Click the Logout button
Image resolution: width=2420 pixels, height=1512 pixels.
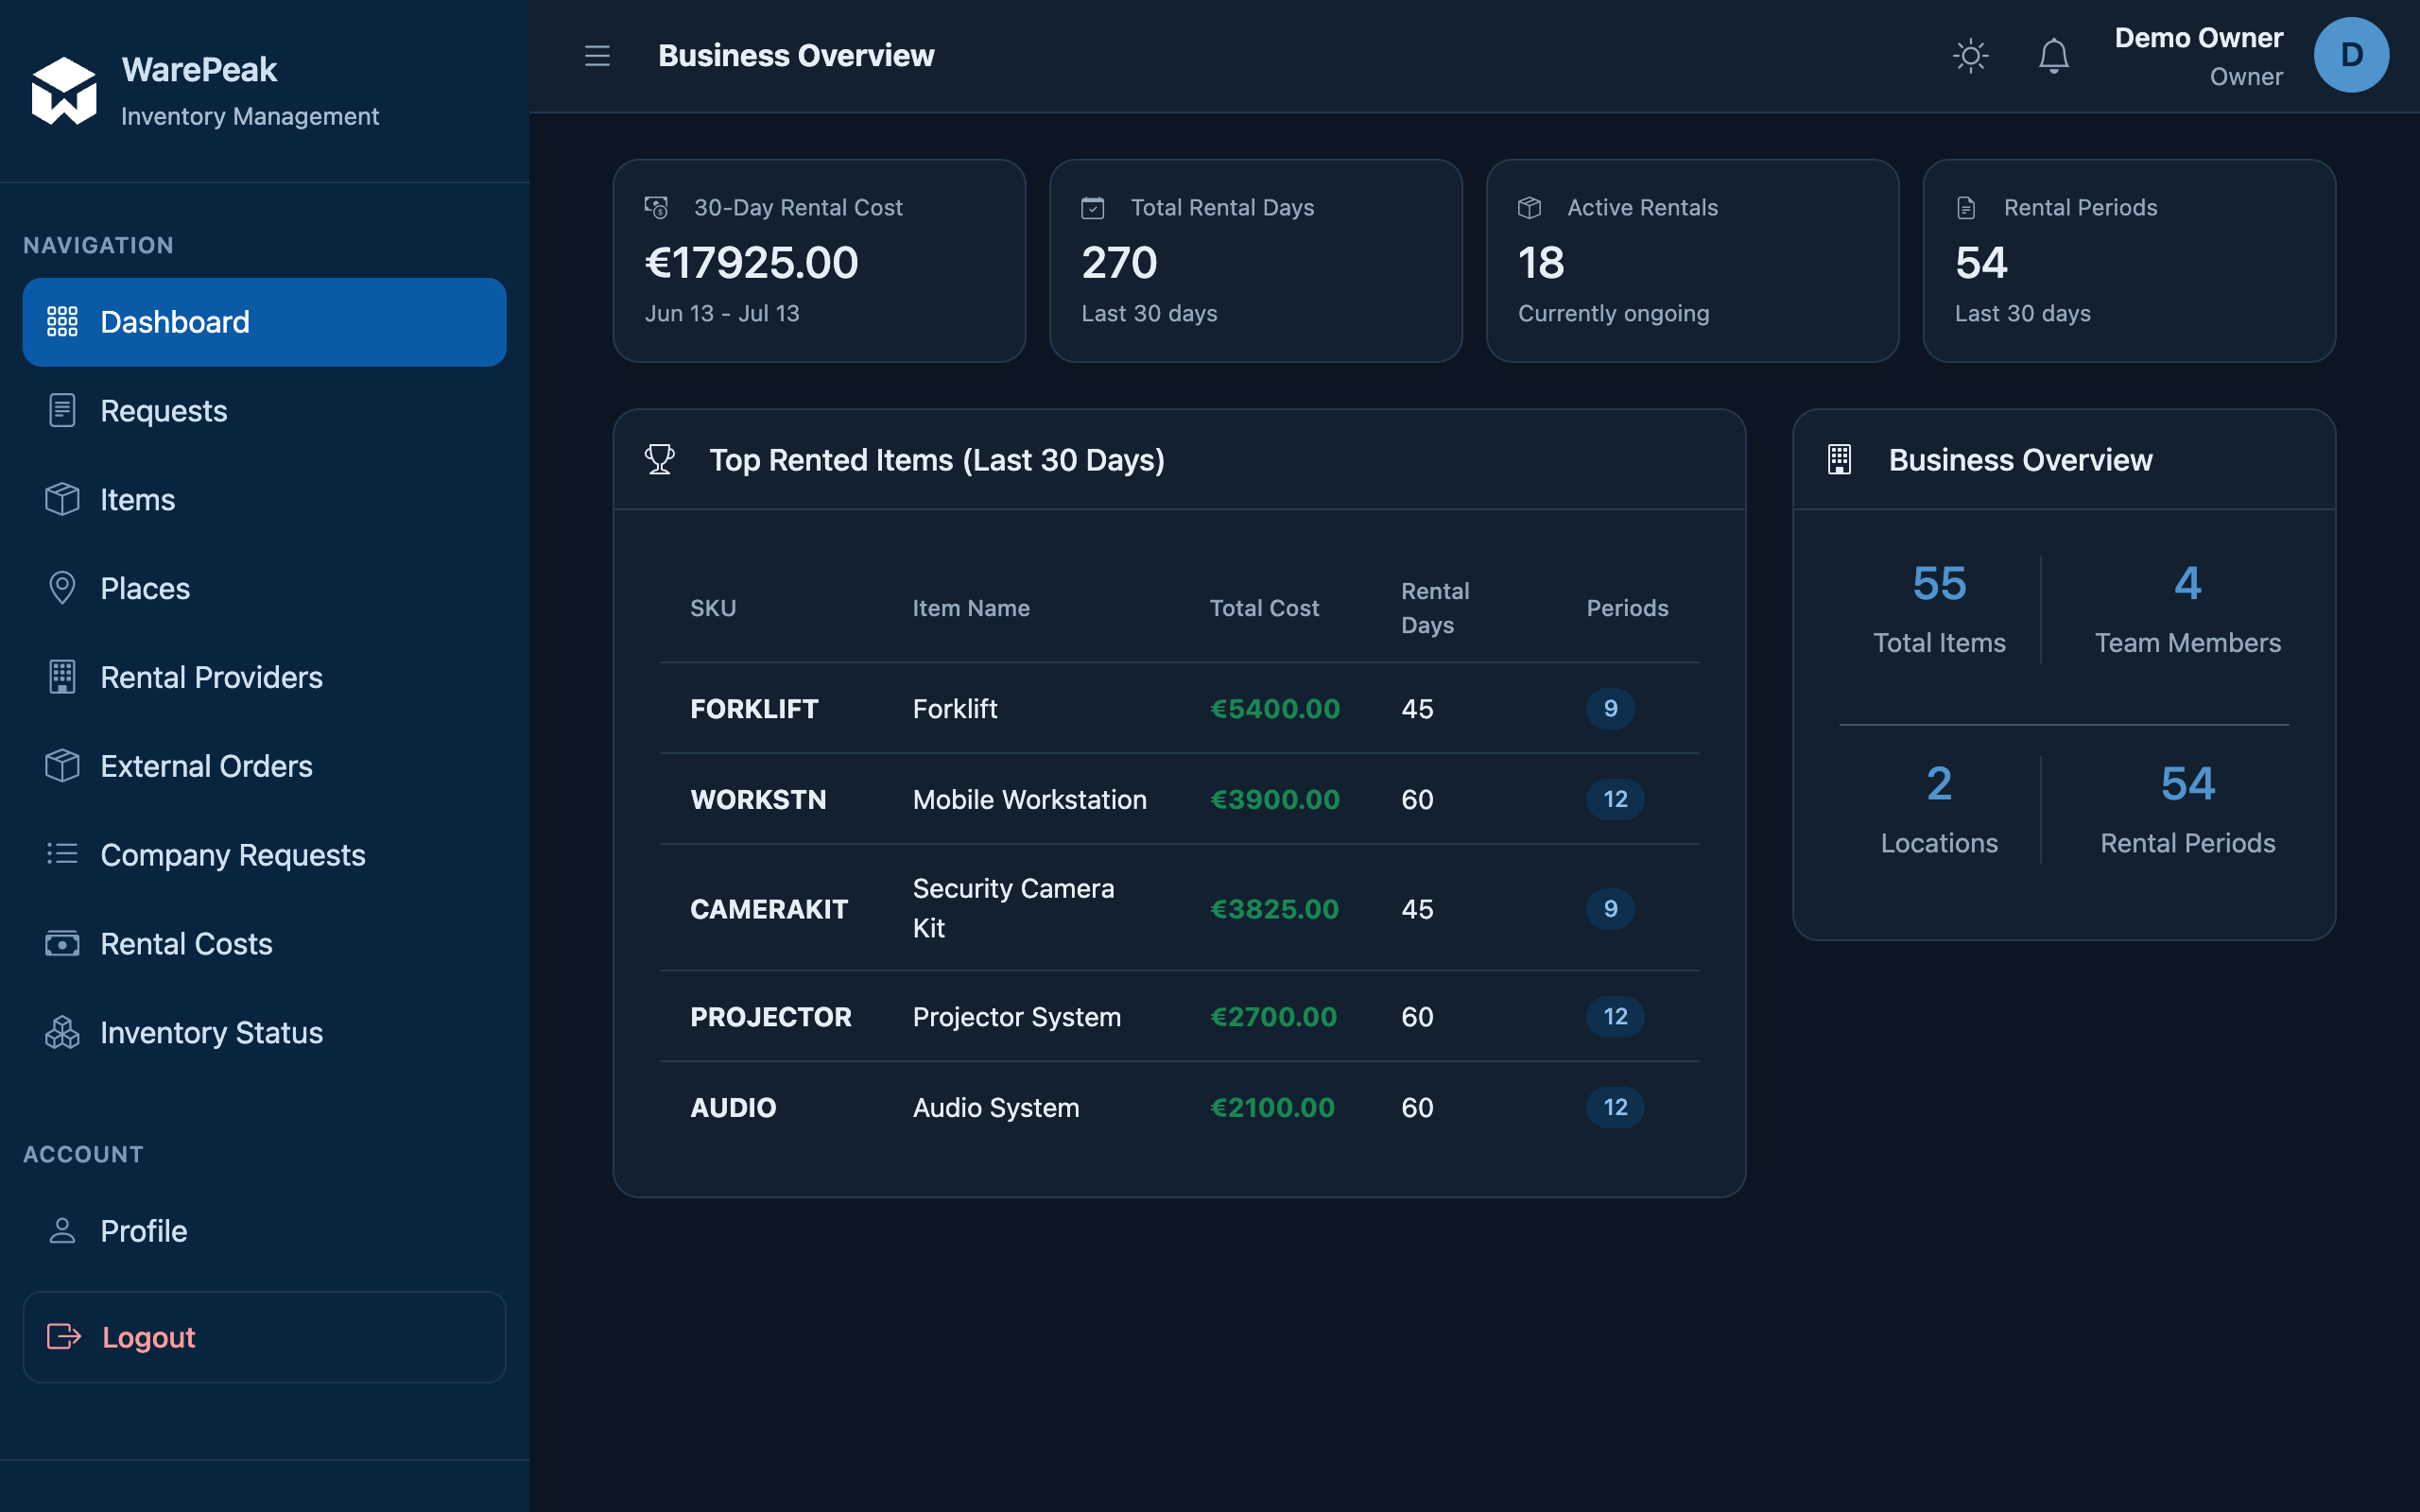coord(264,1337)
